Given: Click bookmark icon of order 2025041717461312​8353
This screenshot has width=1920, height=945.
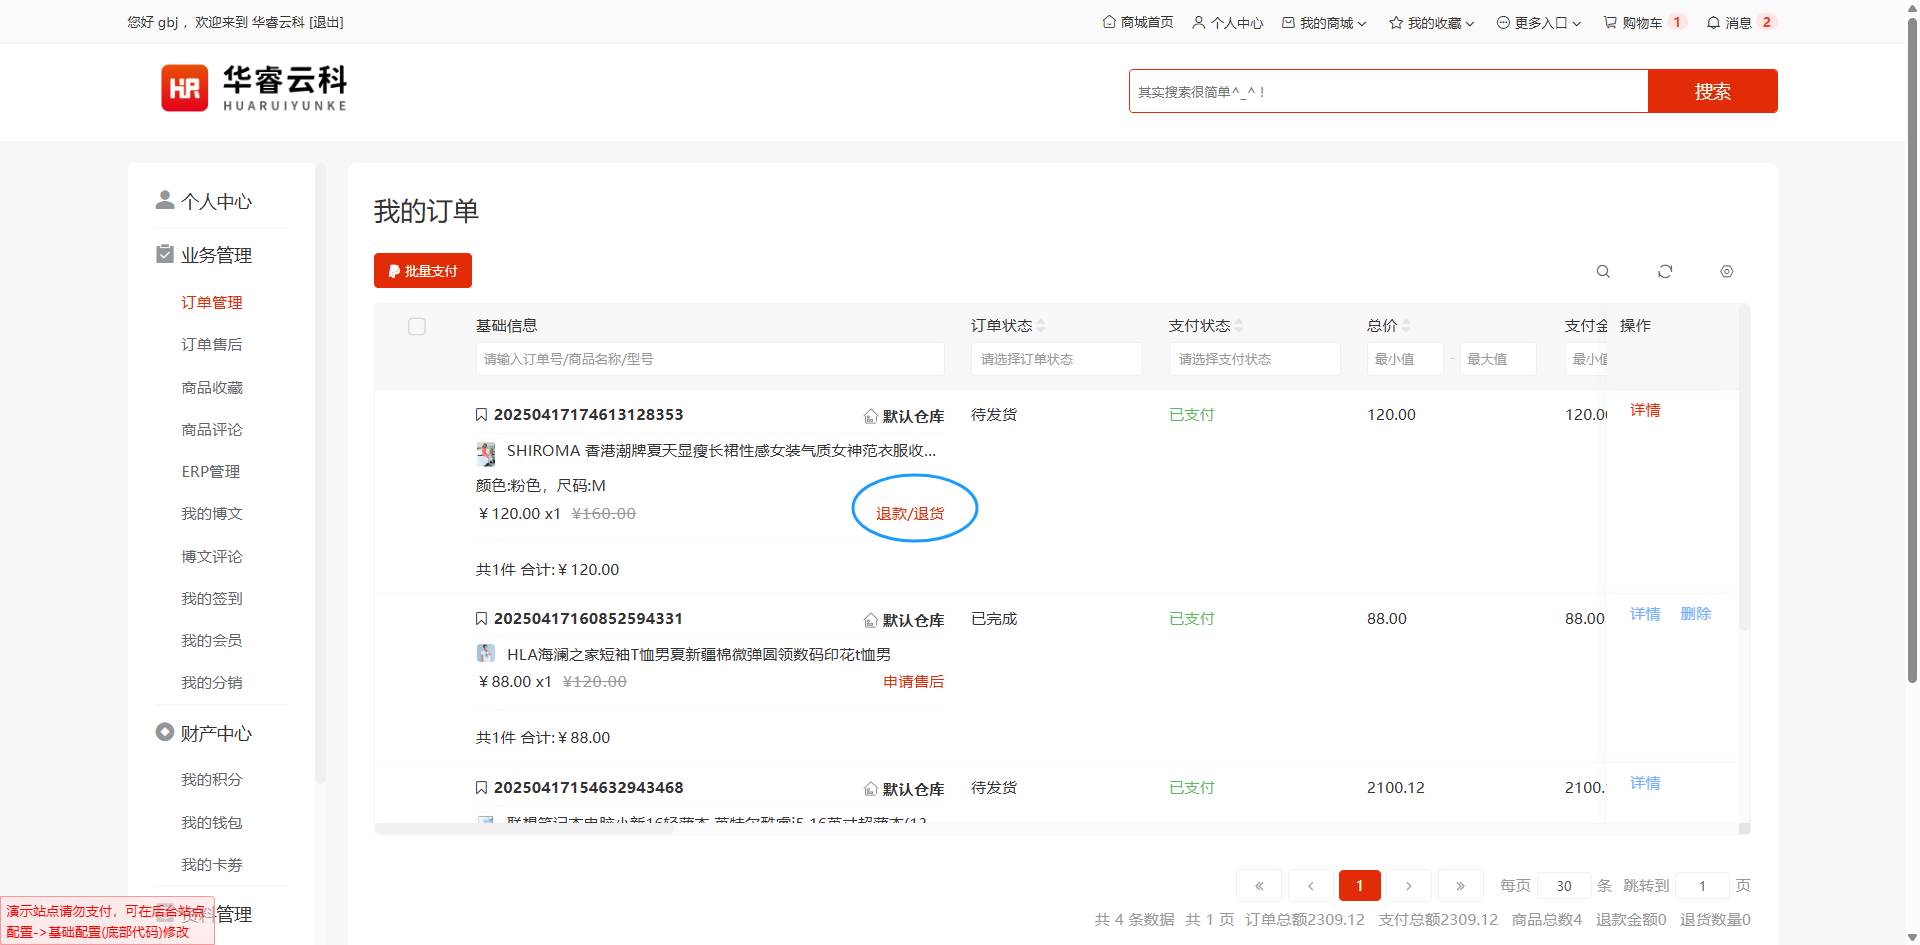Looking at the screenshot, I should [481, 415].
